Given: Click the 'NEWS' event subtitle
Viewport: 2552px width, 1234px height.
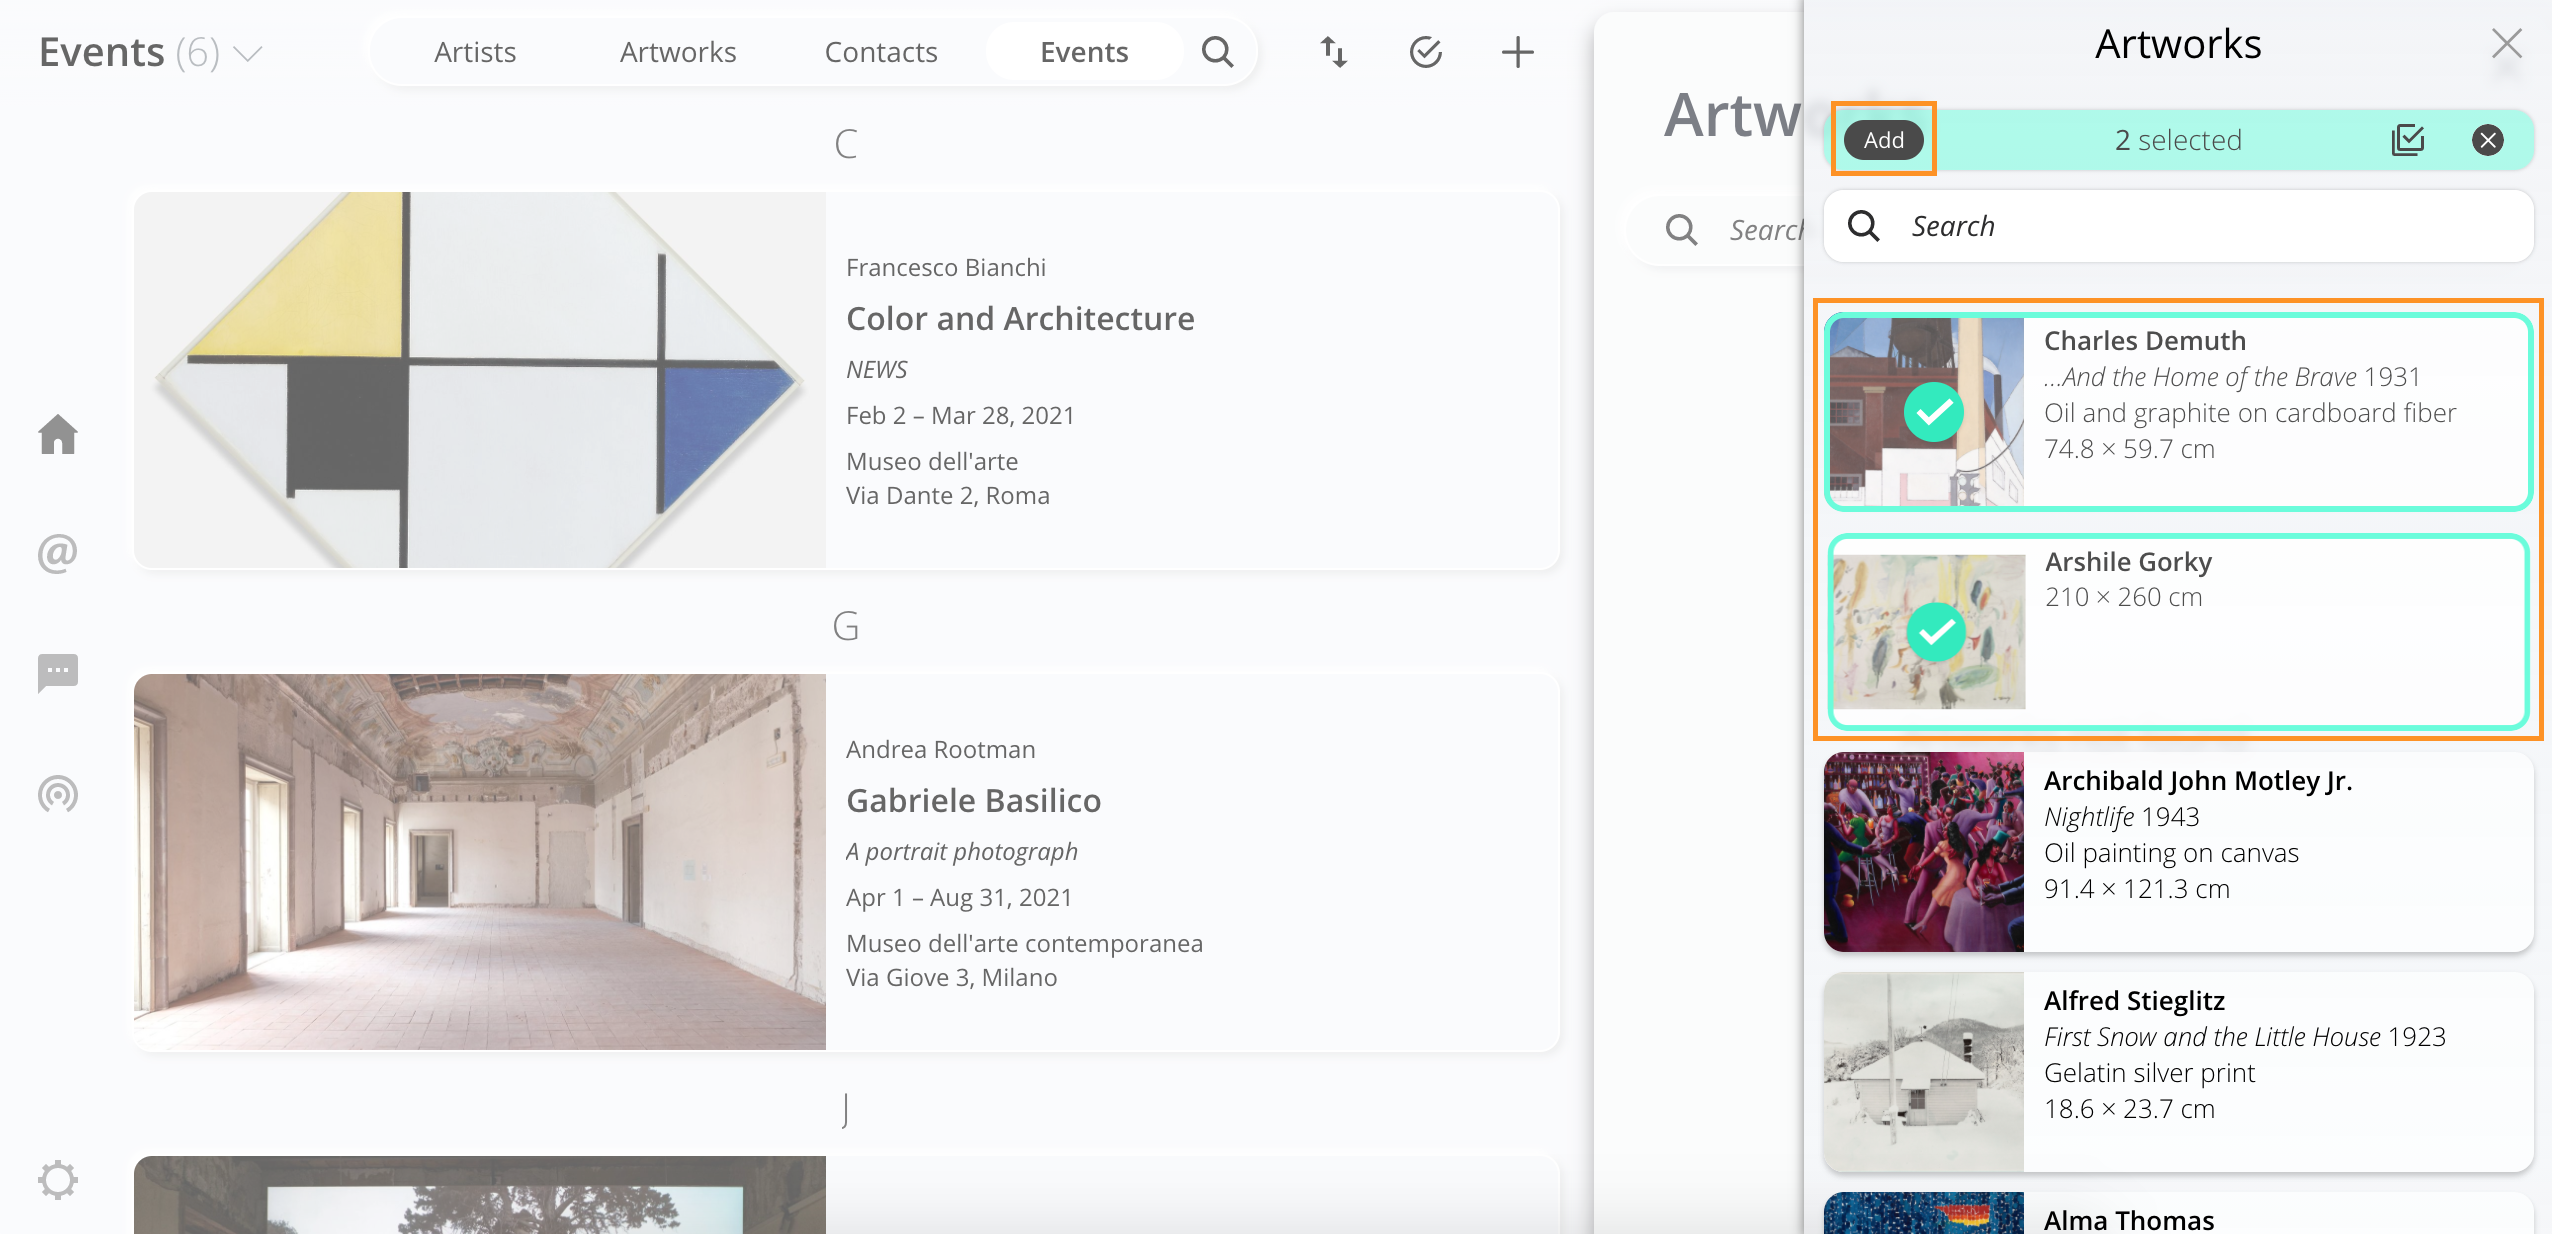Looking at the screenshot, I should (876, 370).
